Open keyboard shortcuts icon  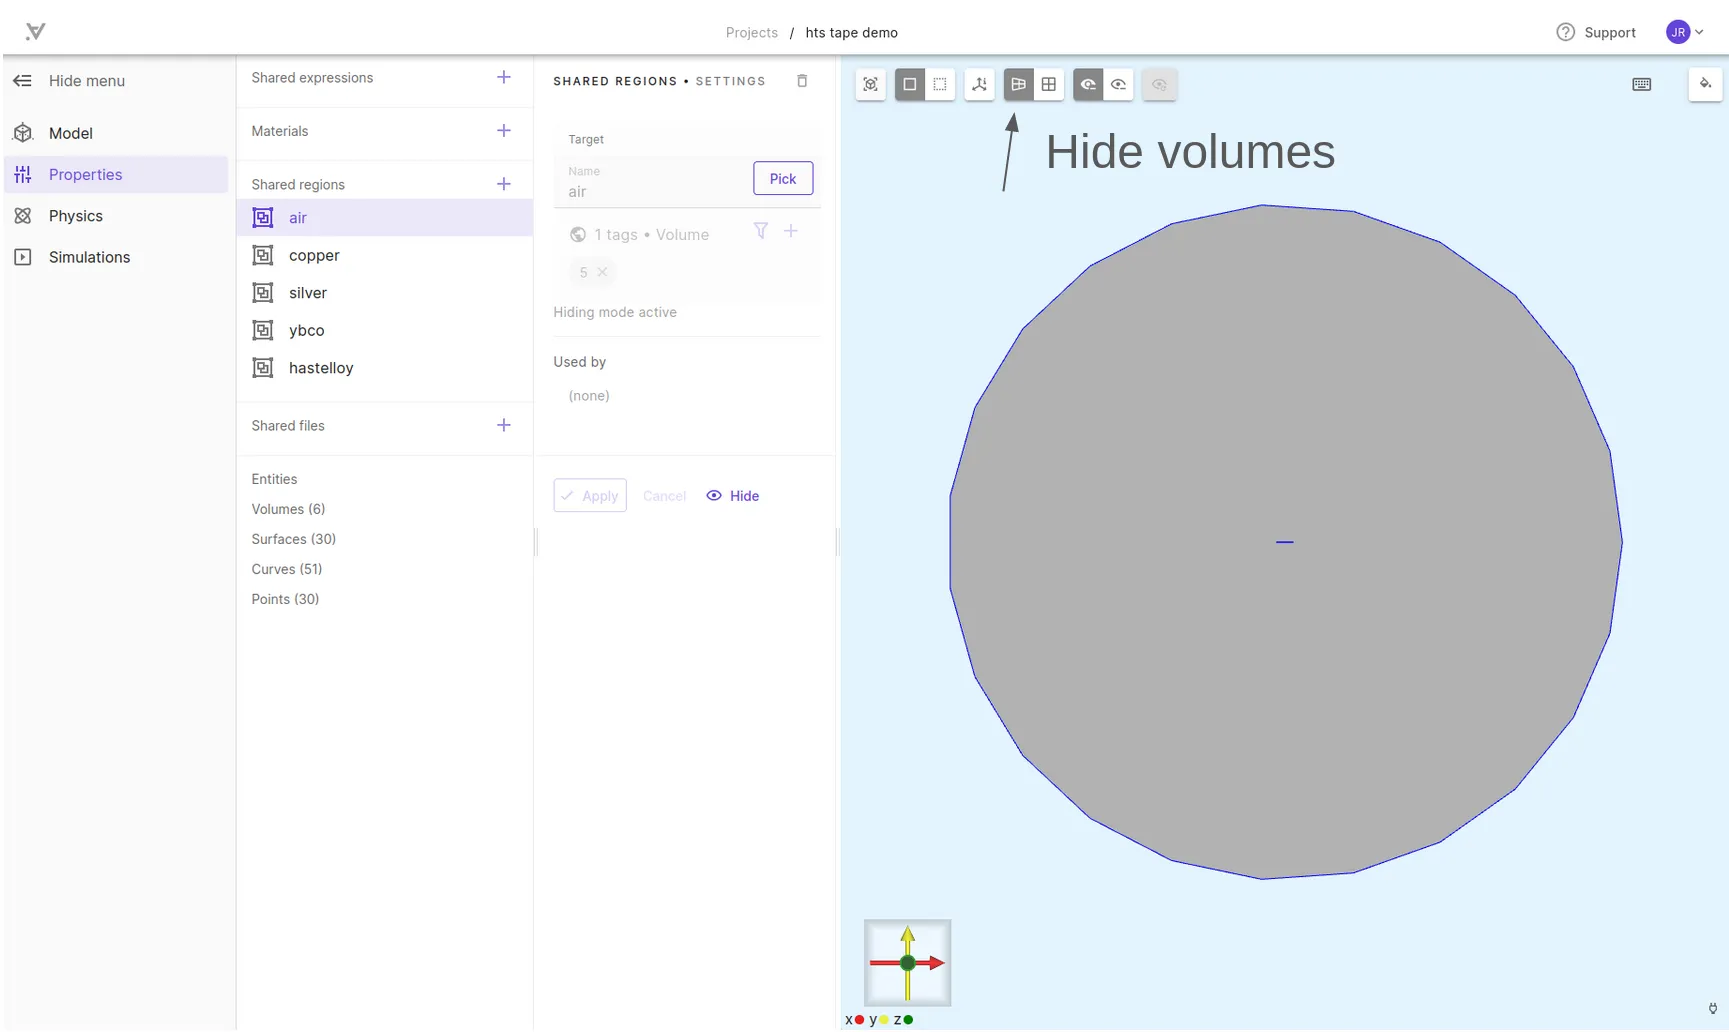click(x=1642, y=85)
